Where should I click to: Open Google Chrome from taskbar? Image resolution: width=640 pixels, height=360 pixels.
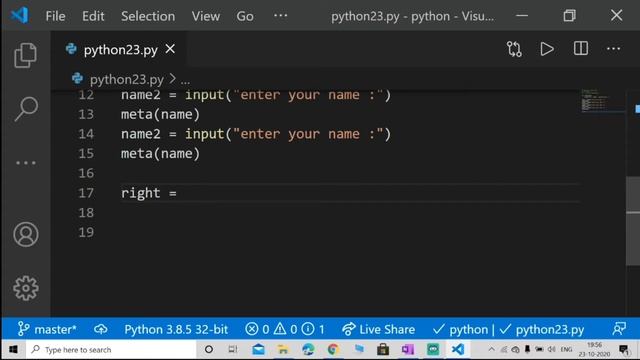pos(333,349)
